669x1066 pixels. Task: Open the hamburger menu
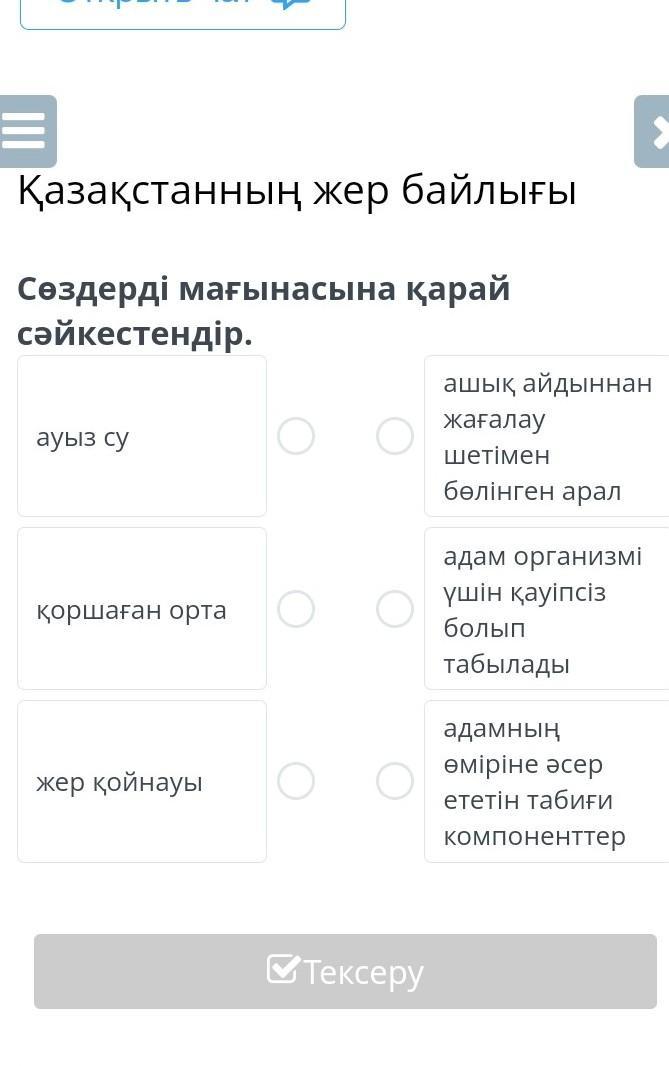[x=26, y=131]
